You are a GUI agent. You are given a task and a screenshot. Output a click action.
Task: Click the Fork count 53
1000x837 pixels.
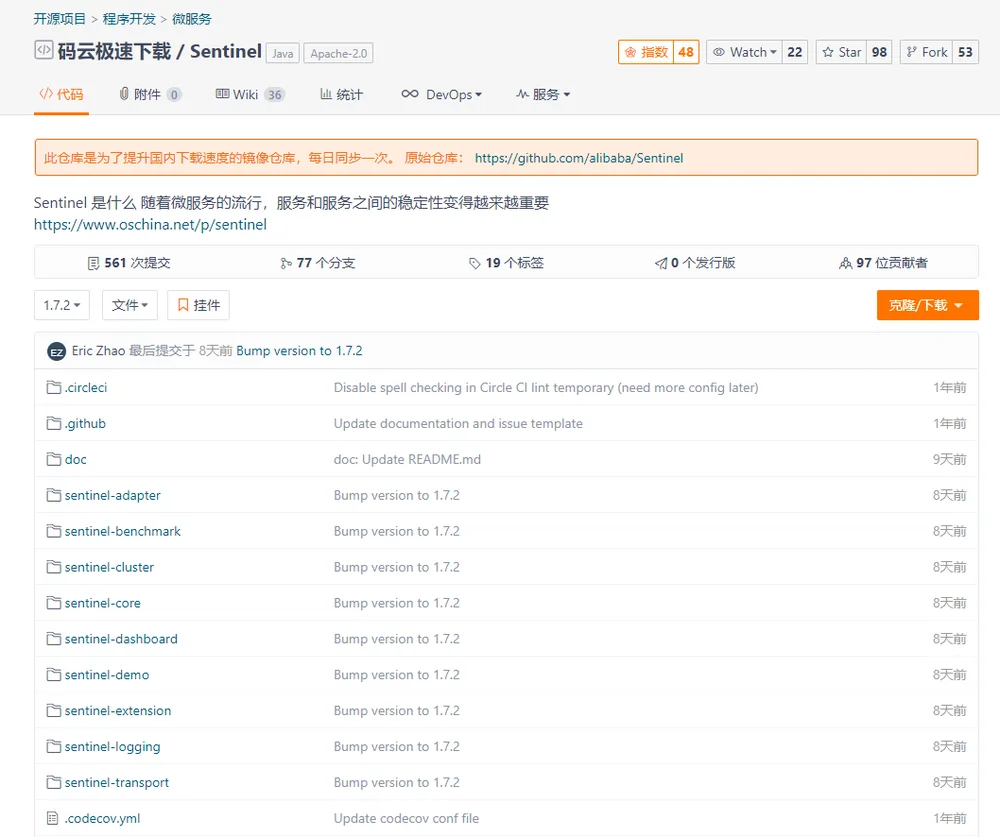965,52
